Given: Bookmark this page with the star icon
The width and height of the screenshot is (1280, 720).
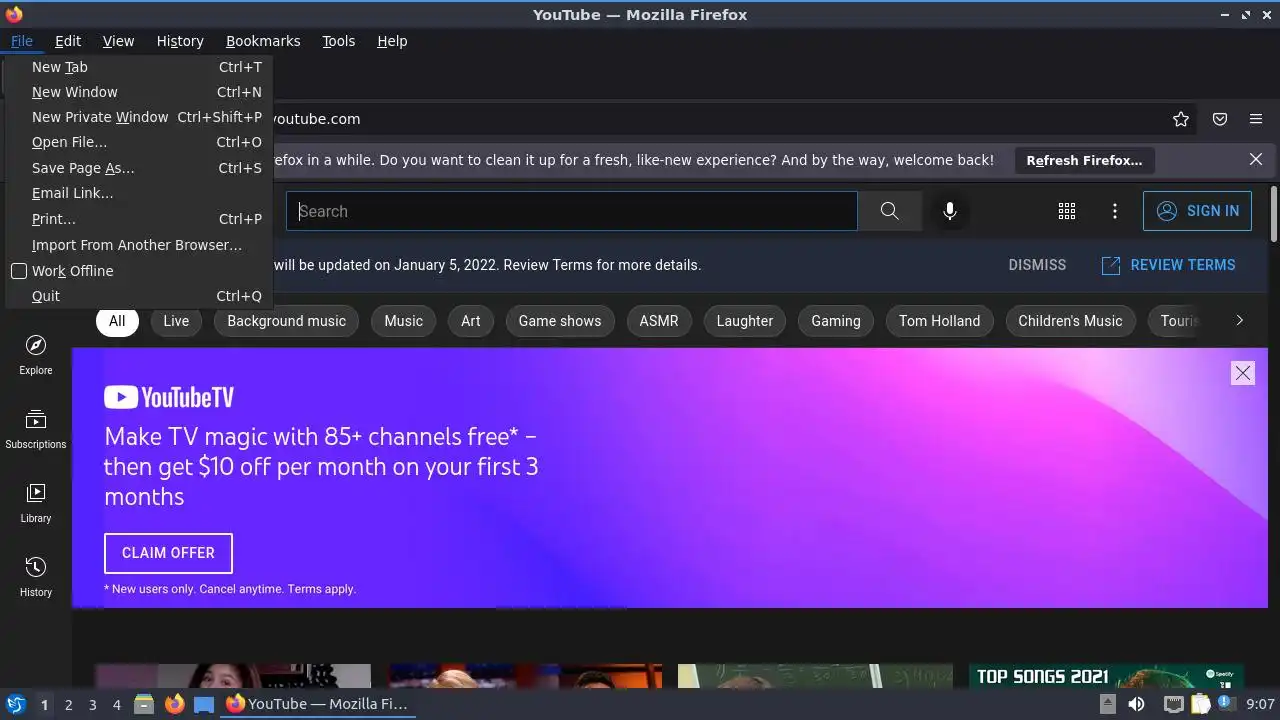Looking at the screenshot, I should click(x=1181, y=119).
